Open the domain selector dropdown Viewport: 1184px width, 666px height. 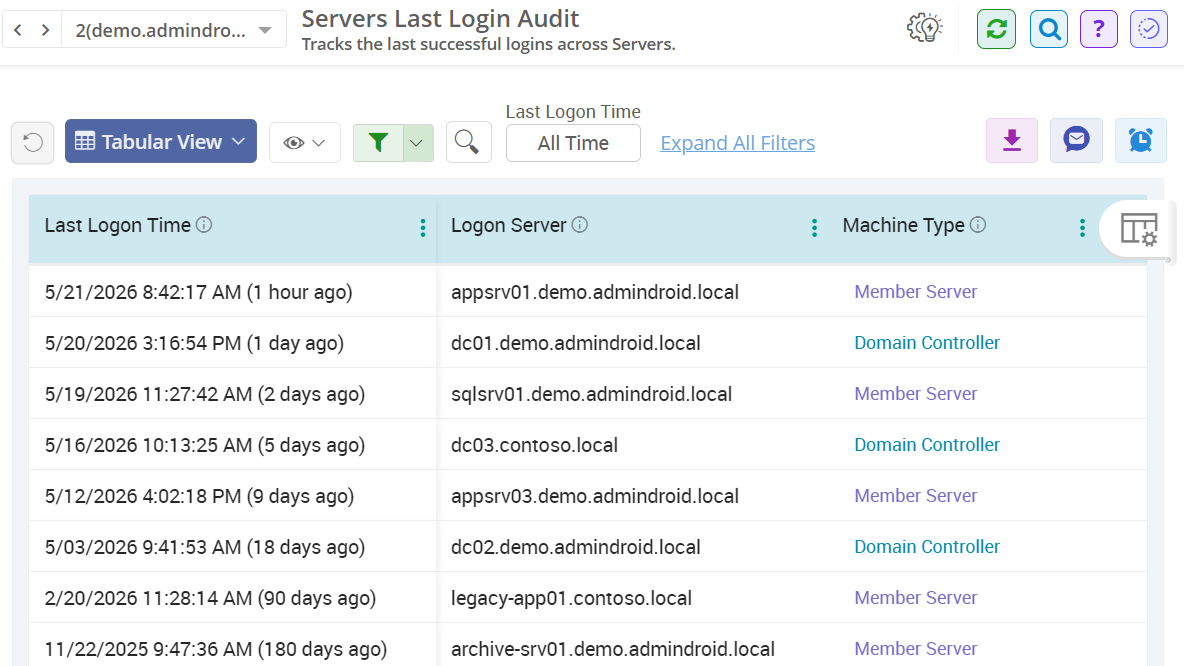click(x=173, y=30)
